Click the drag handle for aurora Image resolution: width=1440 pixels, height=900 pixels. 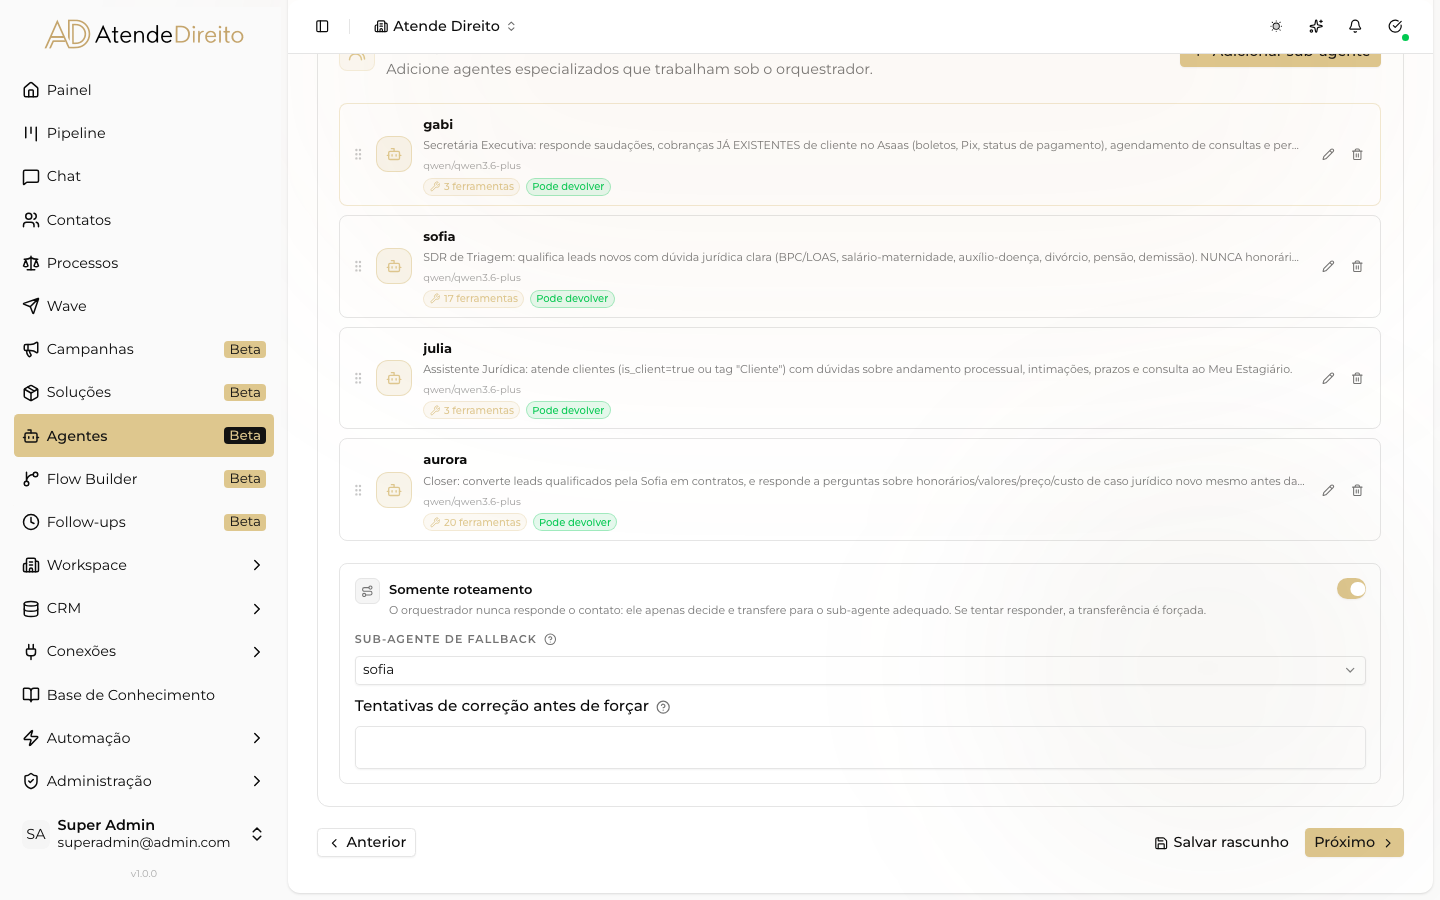tap(358, 491)
